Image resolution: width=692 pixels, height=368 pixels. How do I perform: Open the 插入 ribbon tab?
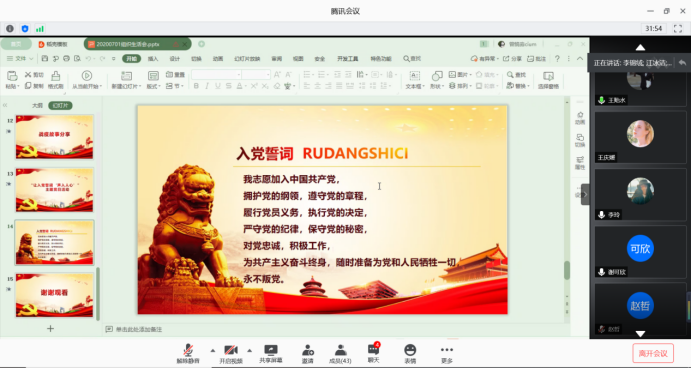pos(153,58)
